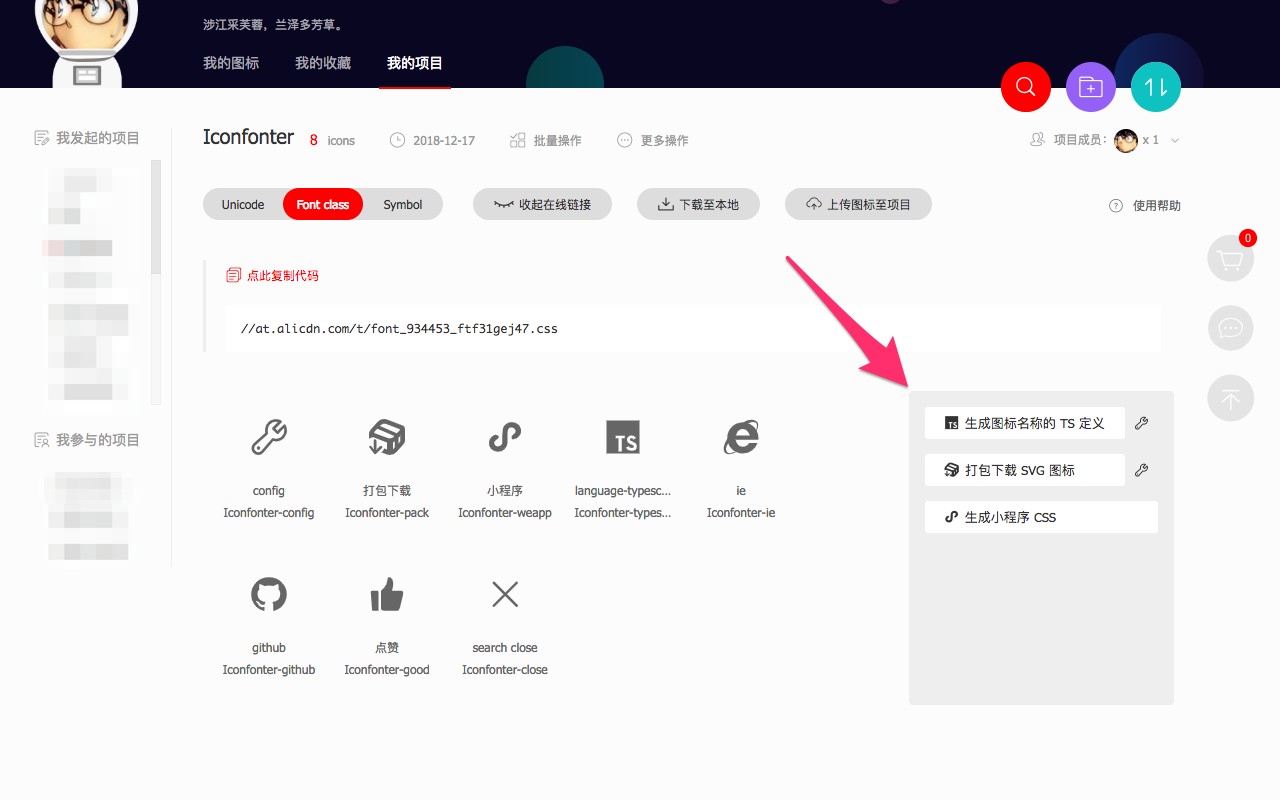Switch to Symbol mode
The height and width of the screenshot is (800, 1280).
pyautogui.click(x=402, y=205)
